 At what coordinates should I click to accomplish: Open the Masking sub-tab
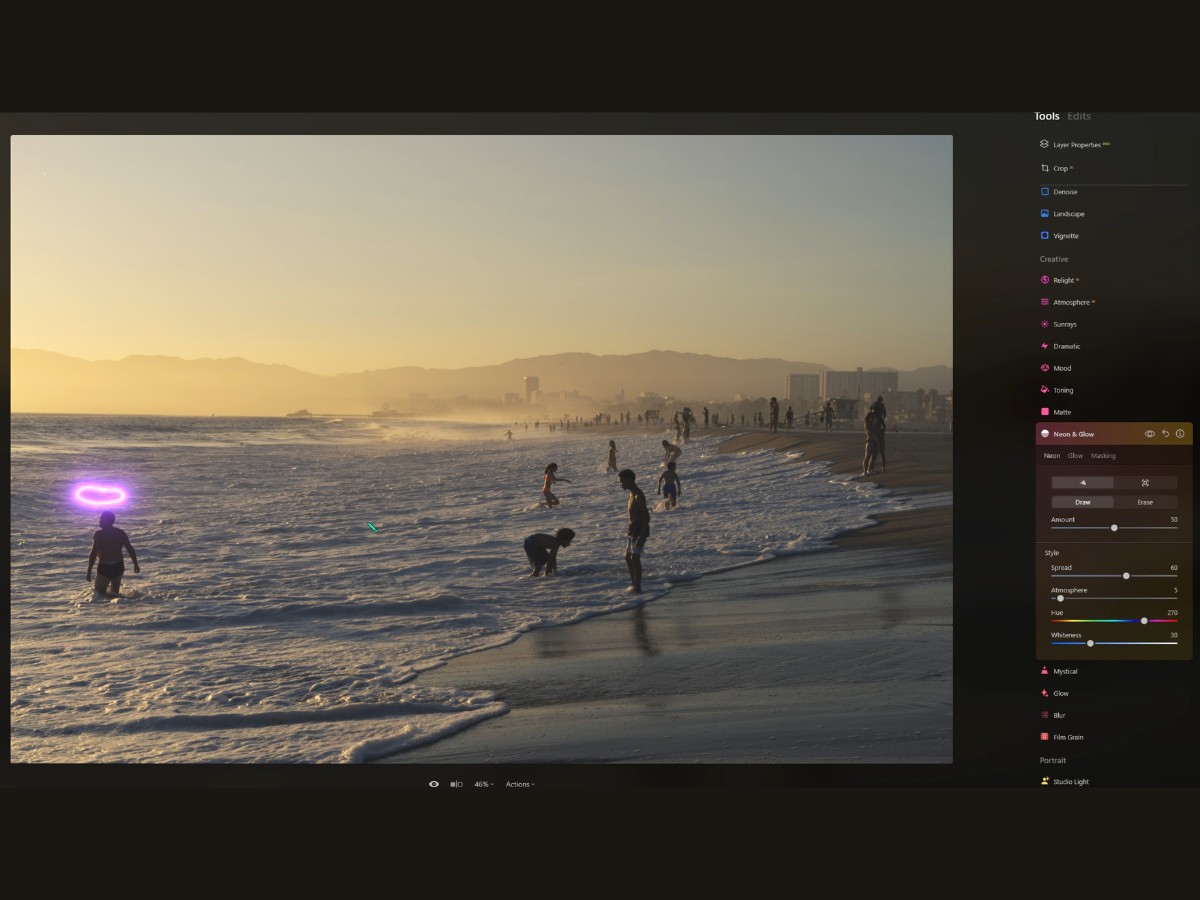click(1103, 456)
